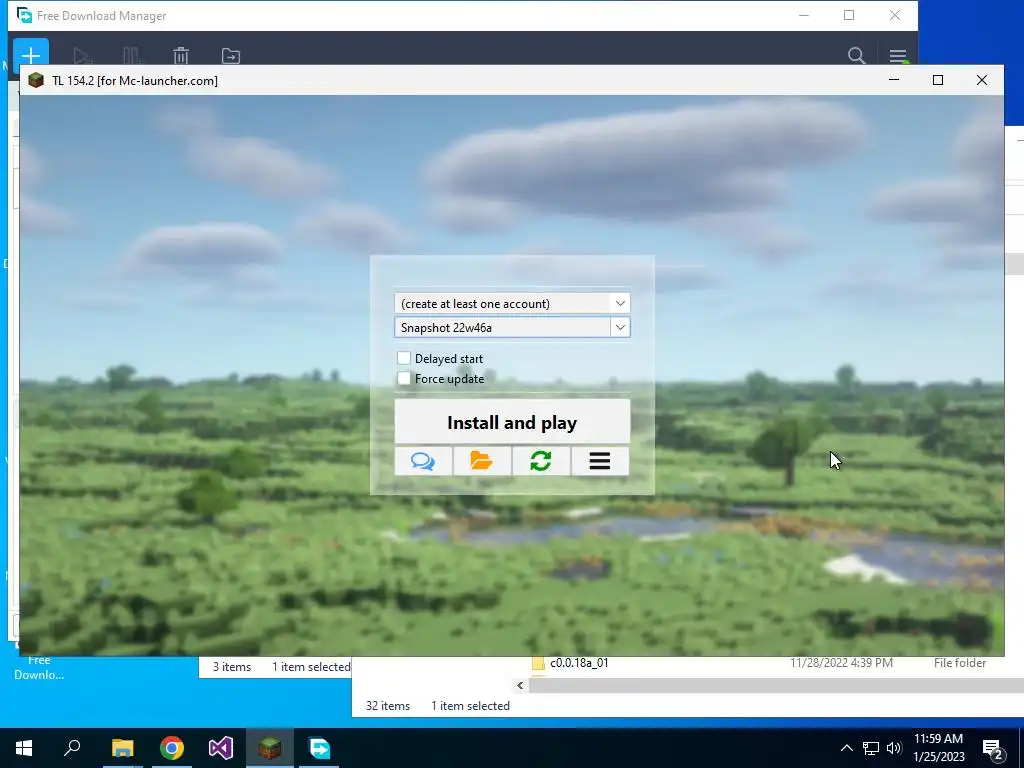Open the Windows Start menu

click(24, 748)
